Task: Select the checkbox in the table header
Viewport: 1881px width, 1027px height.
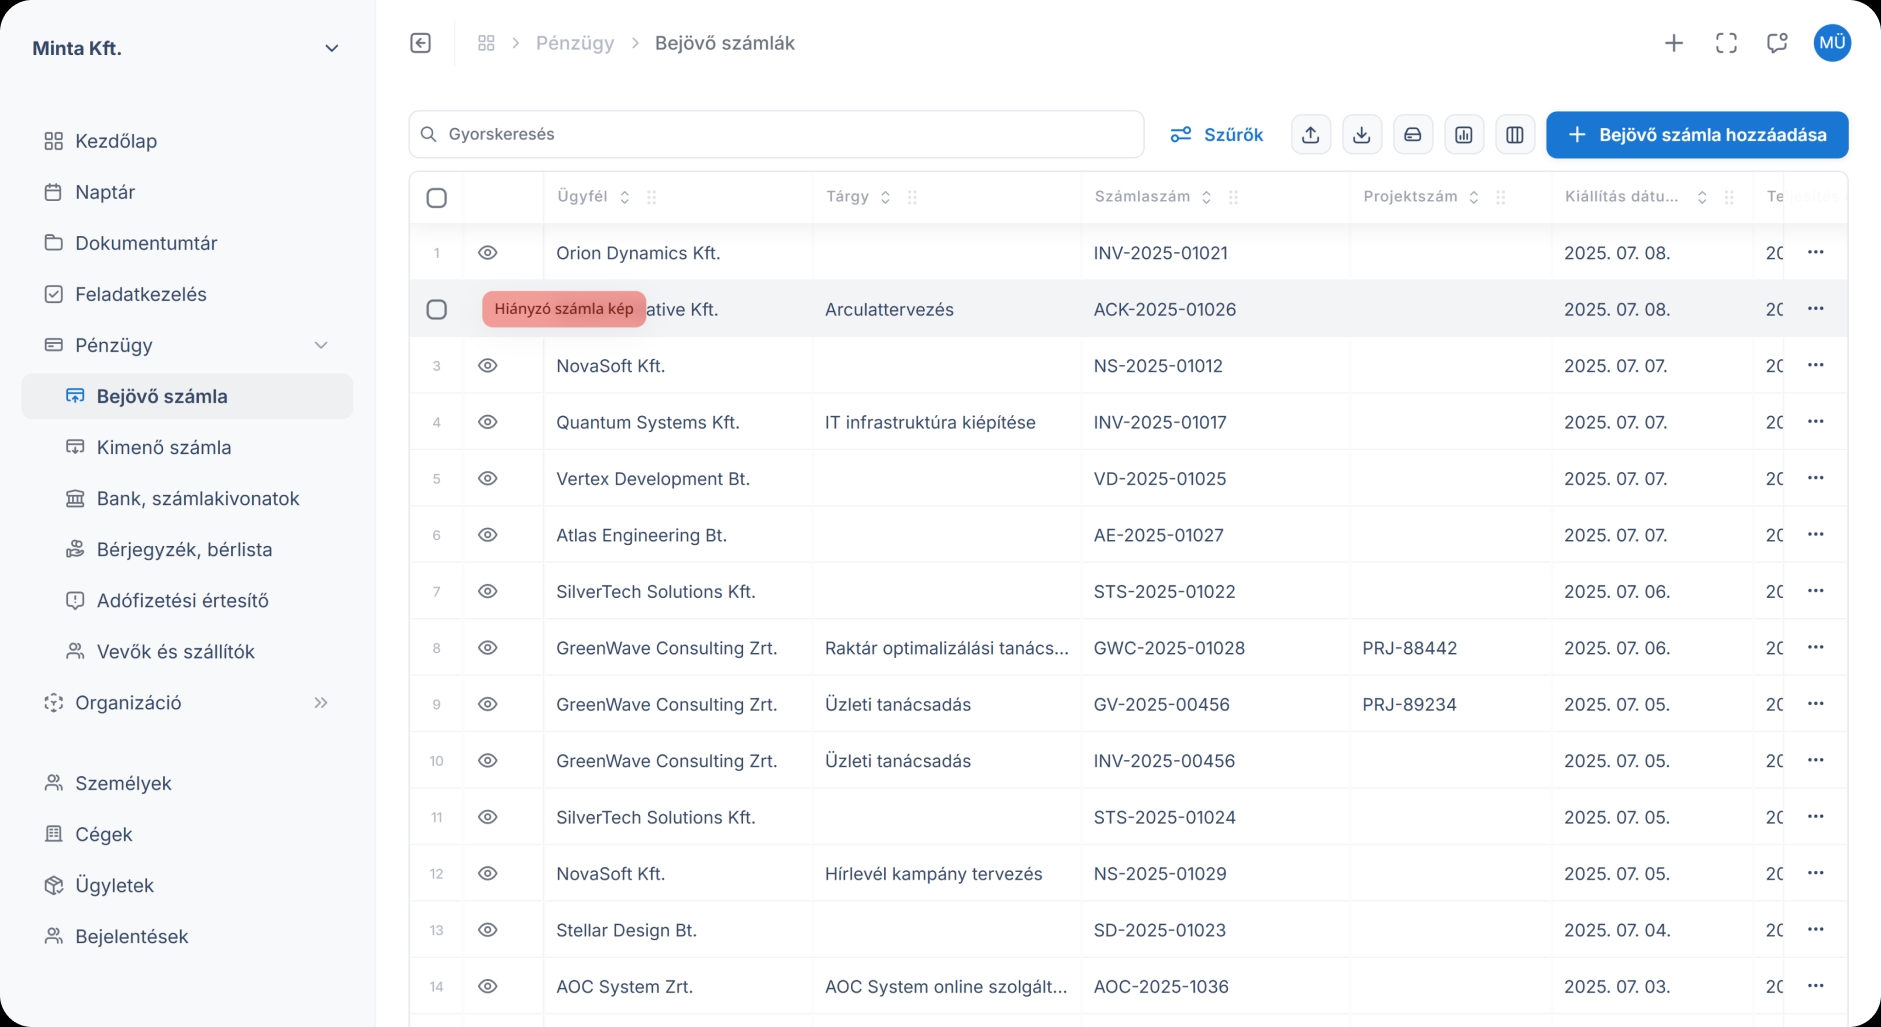Action: (x=436, y=198)
